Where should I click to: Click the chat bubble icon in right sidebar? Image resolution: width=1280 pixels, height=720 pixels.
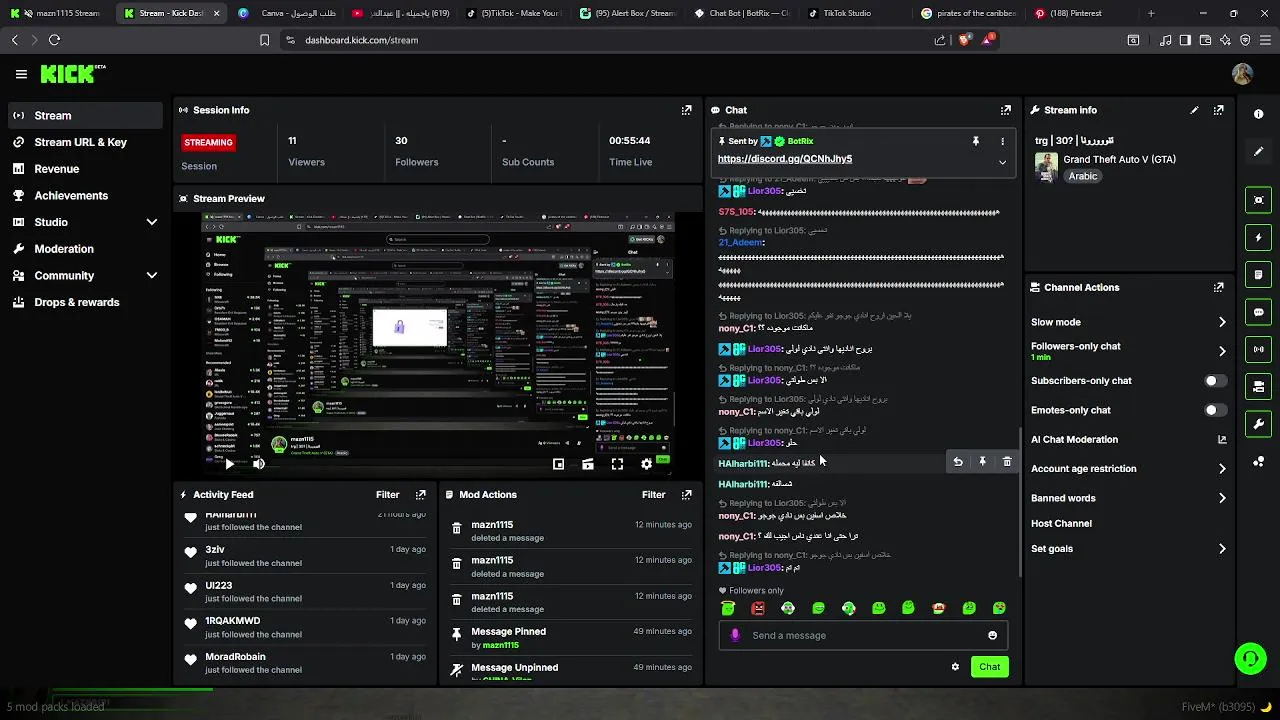coord(1258,312)
